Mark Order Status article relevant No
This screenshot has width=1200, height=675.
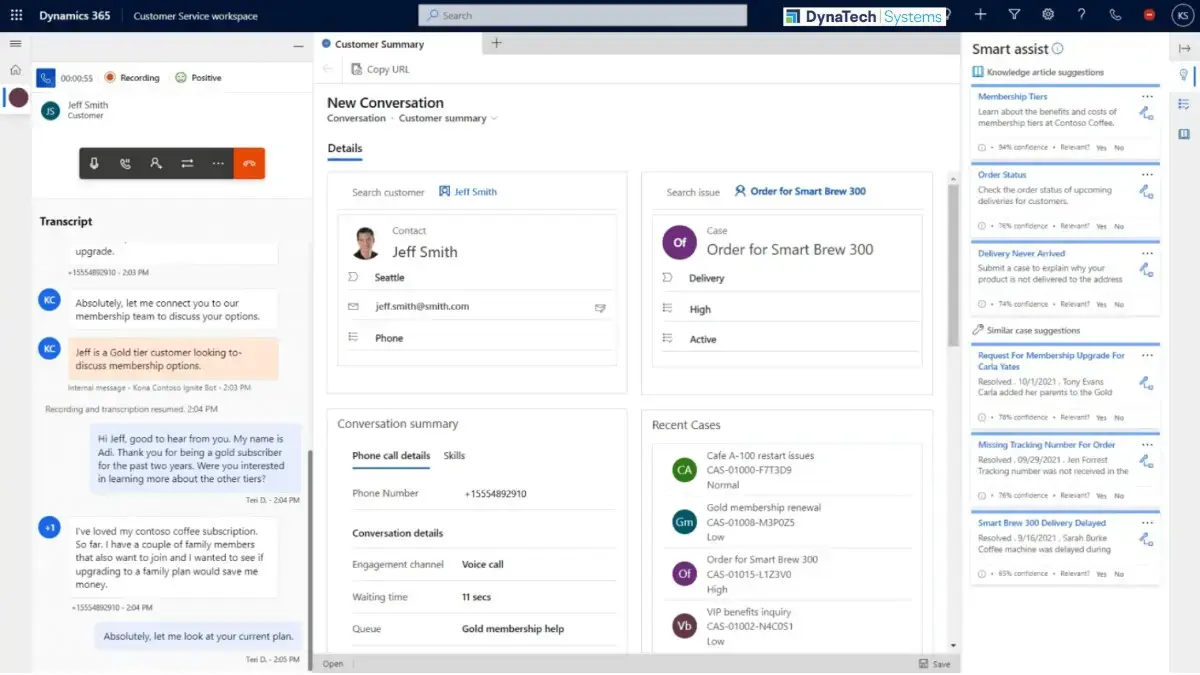point(1119,226)
